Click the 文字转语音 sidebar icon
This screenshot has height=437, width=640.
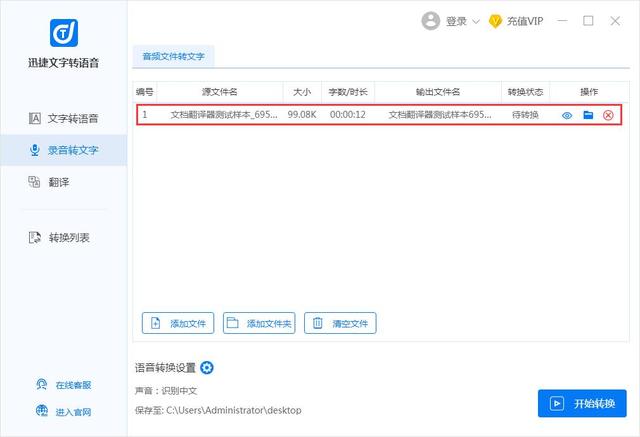tap(35, 119)
